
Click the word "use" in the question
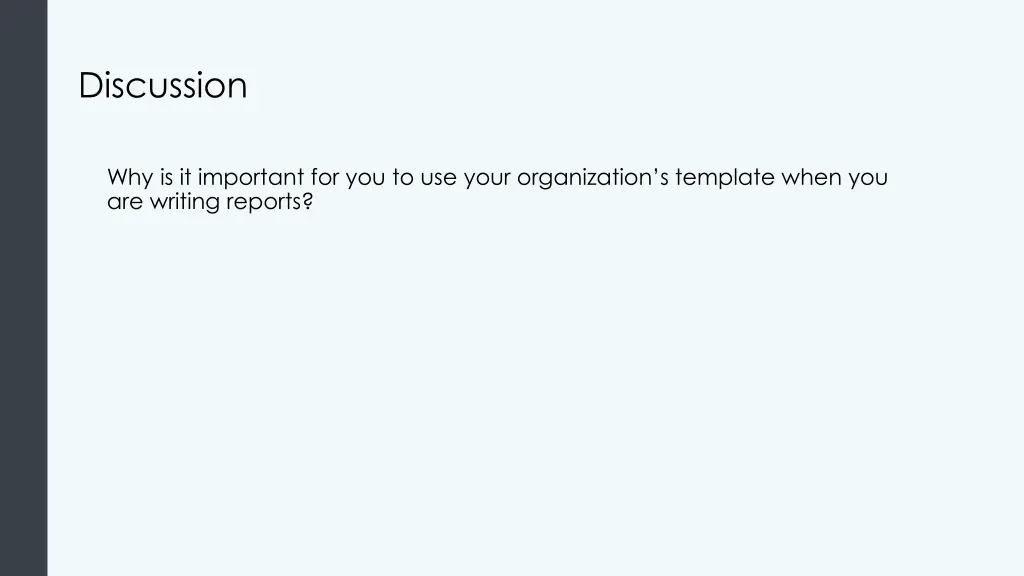tap(438, 178)
